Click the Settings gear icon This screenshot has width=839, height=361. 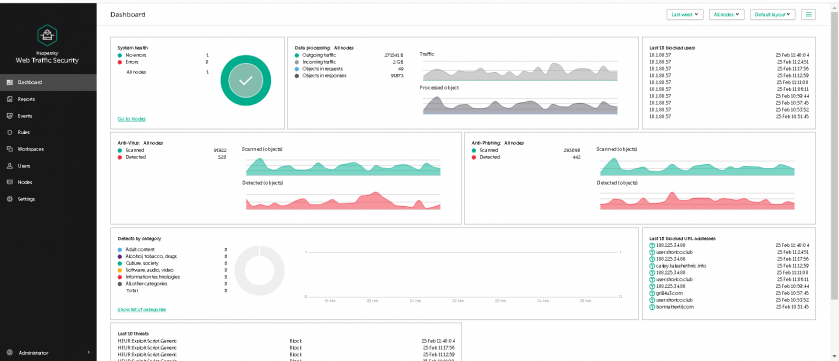9,199
